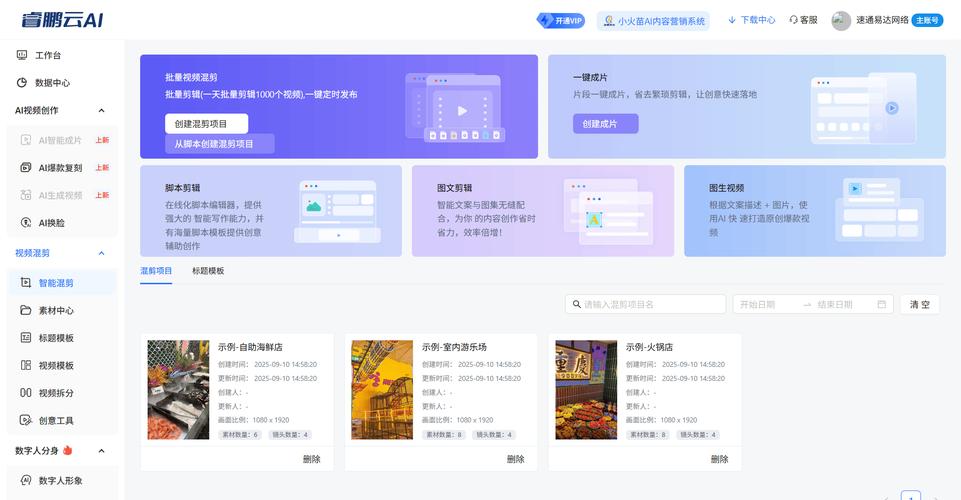Image resolution: width=961 pixels, height=500 pixels.
Task: Open the 视频模板 sidebar icon
Action: [26, 365]
